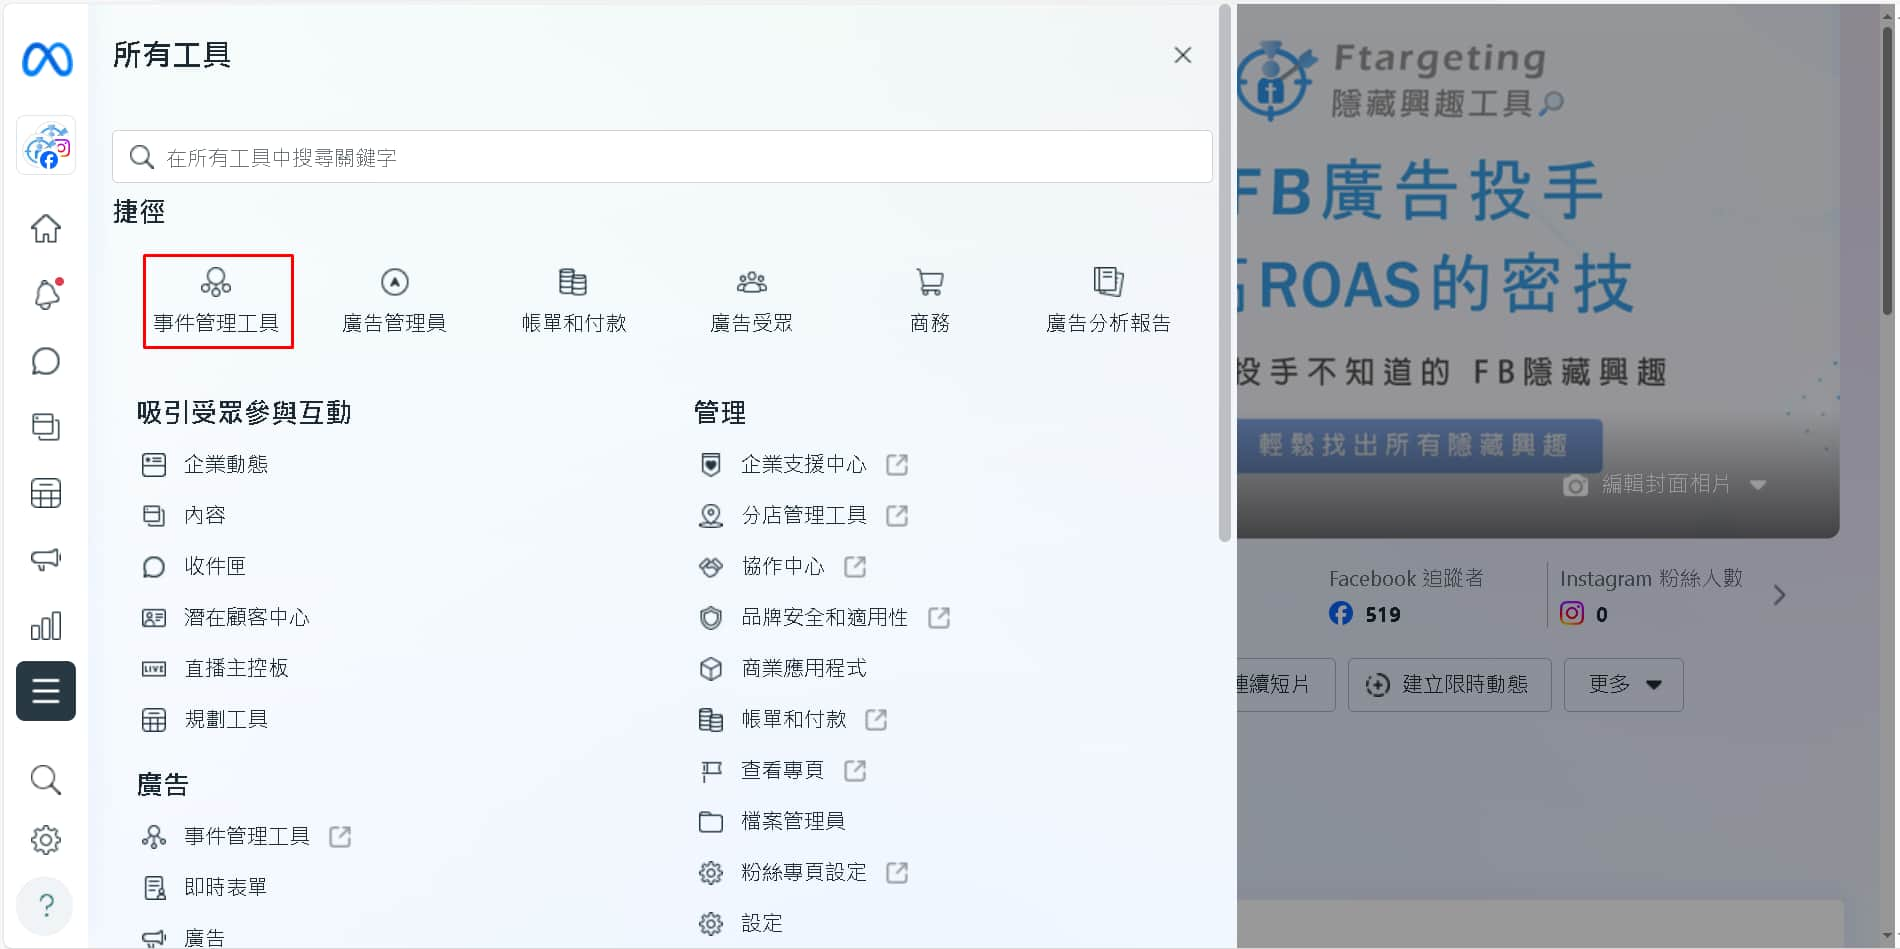Select 潛在顧客中心 in the tools list

click(226, 618)
